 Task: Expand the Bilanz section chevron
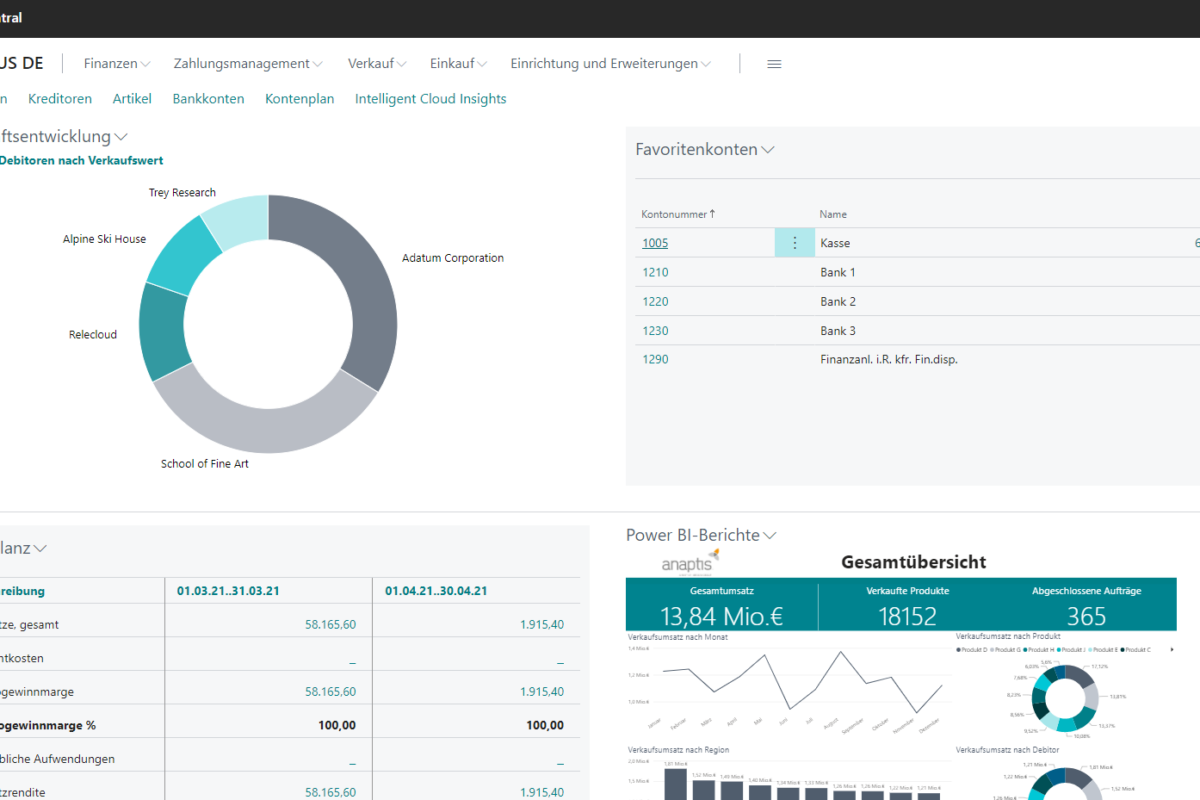(x=41, y=548)
